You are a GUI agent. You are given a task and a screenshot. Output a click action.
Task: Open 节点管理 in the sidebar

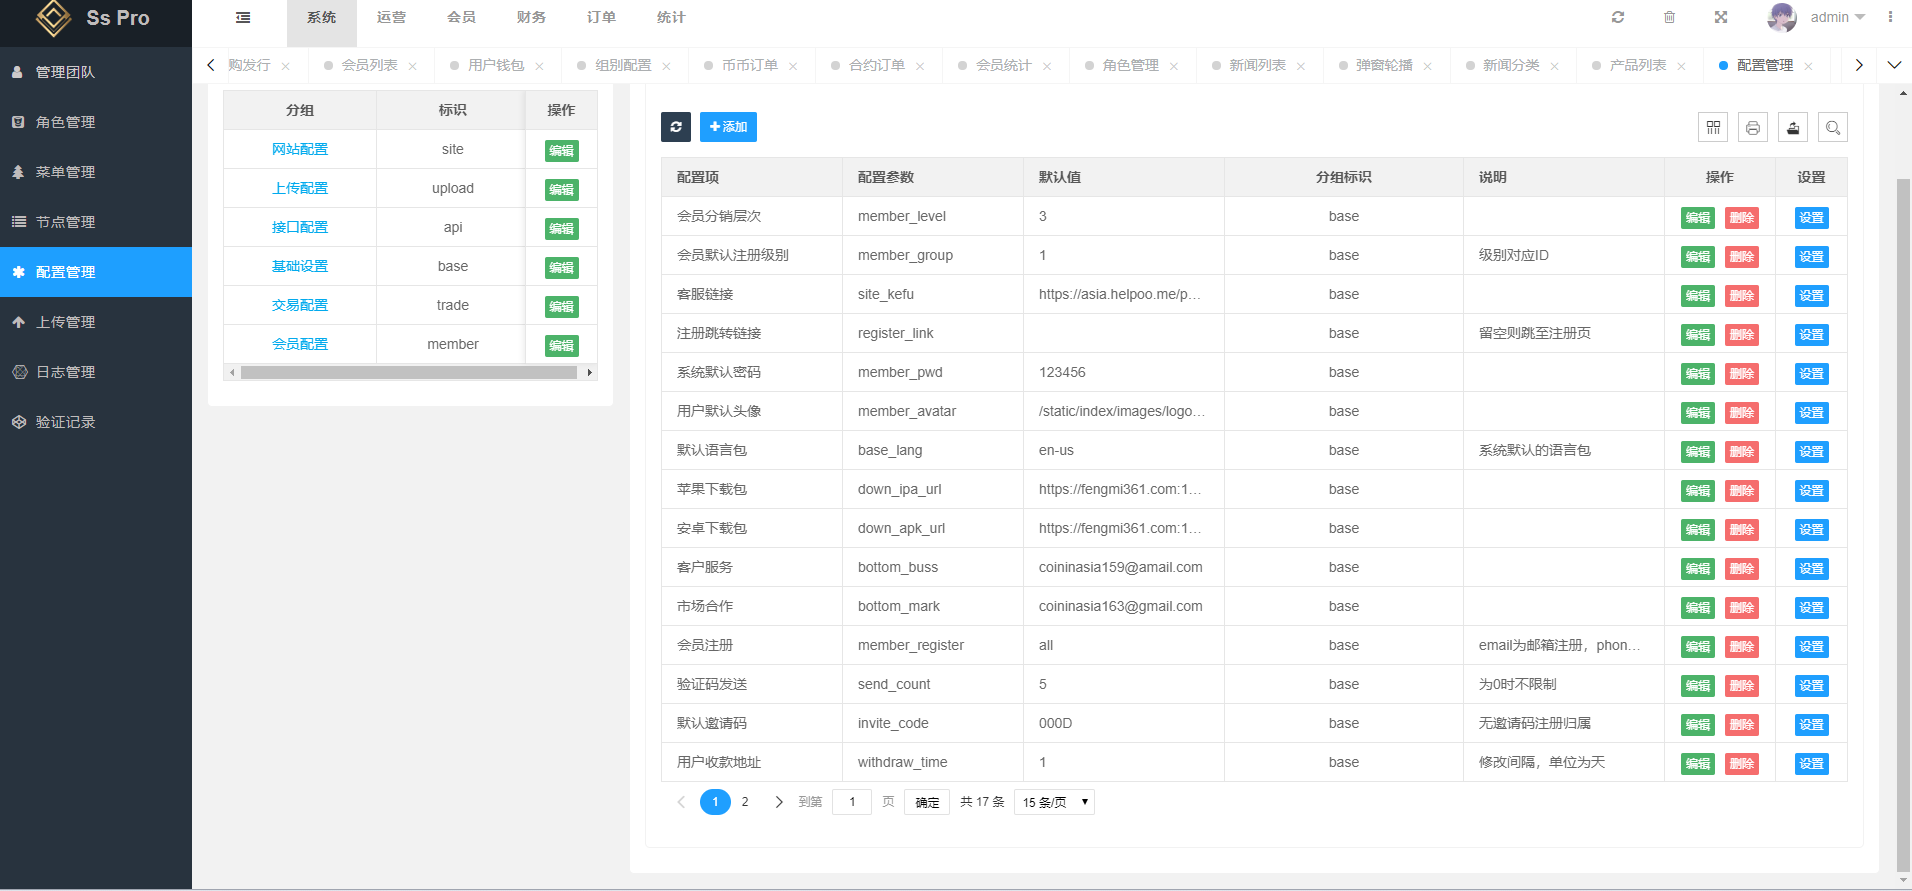[x=96, y=222]
